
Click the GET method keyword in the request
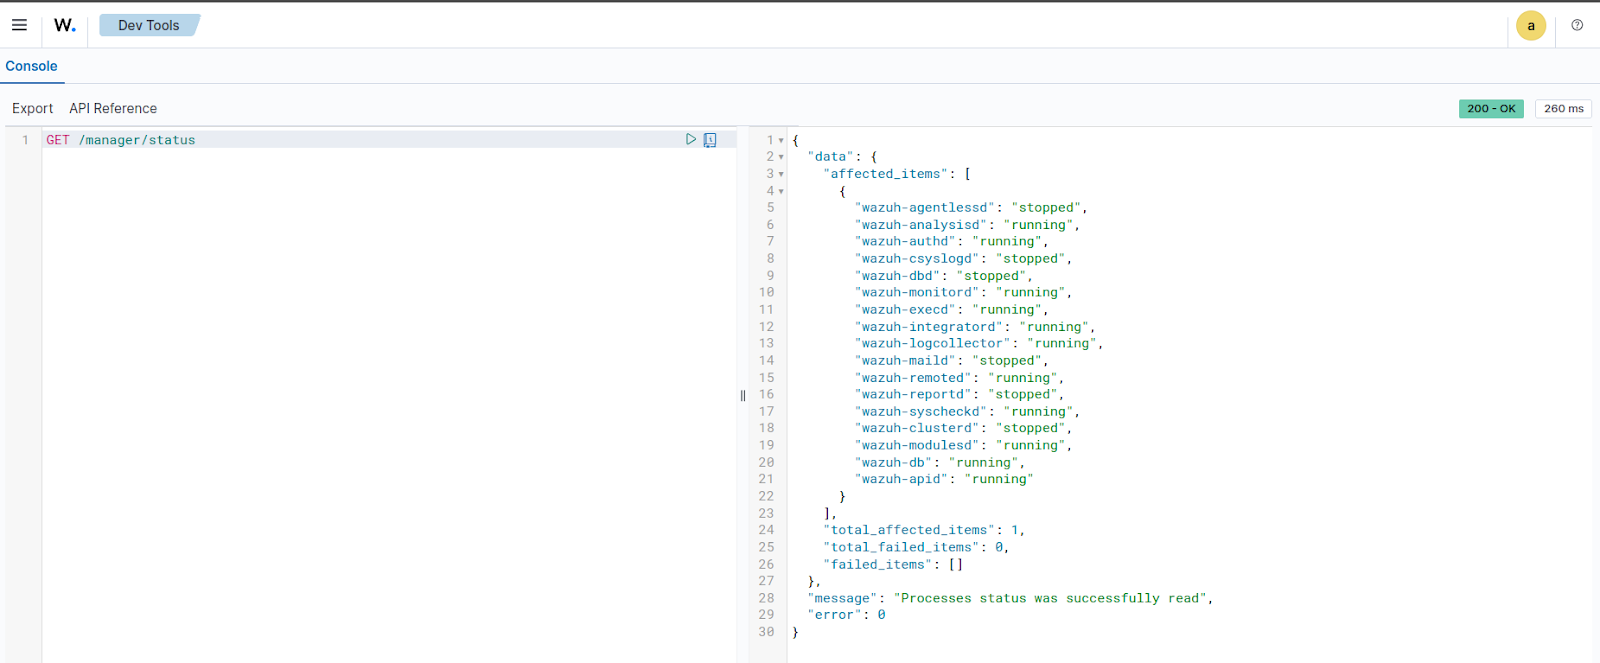coord(58,140)
